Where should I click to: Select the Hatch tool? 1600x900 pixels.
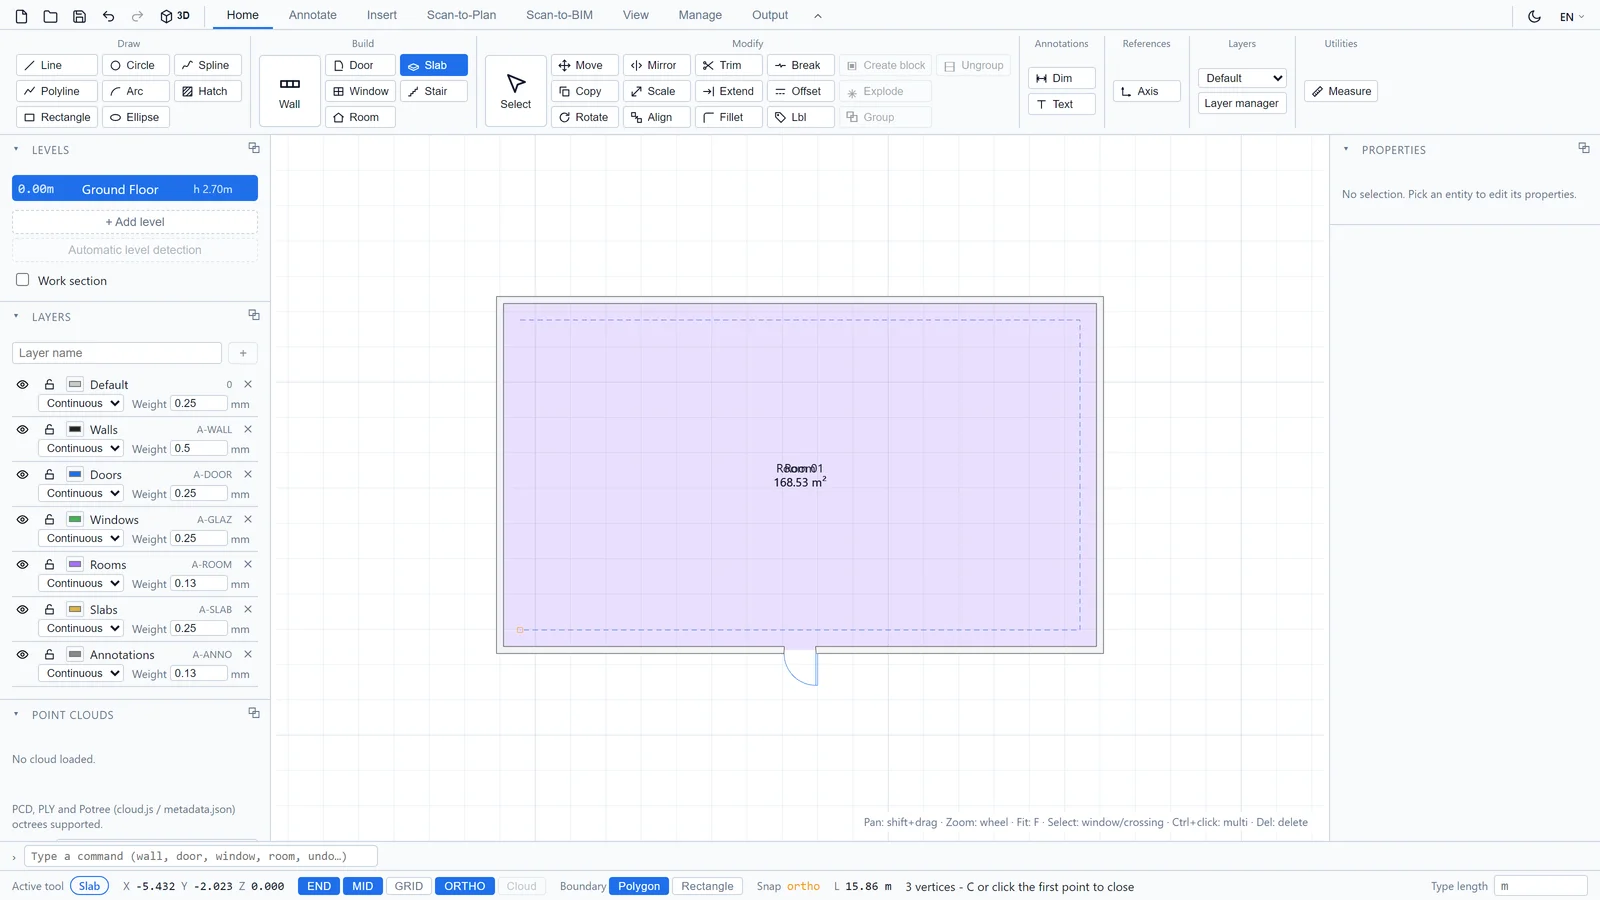click(208, 91)
